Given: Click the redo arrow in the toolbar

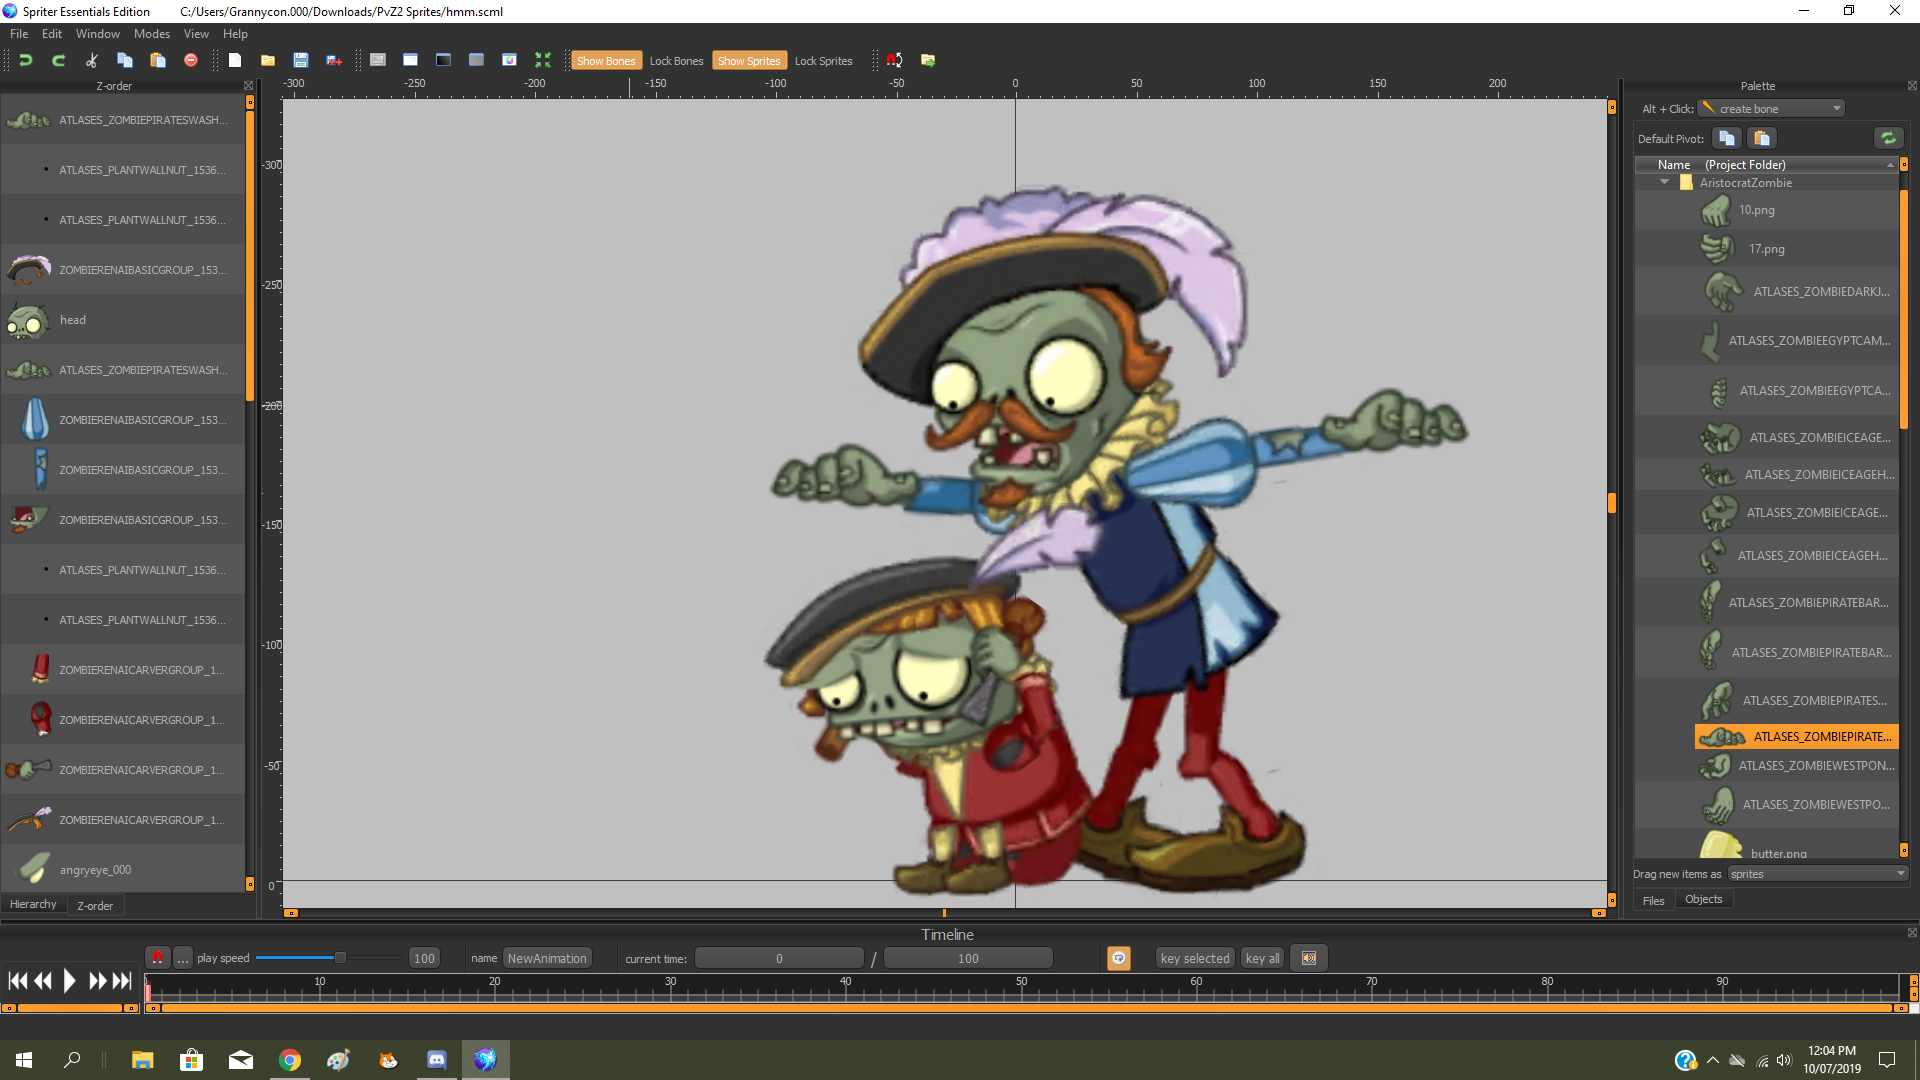Looking at the screenshot, I should coord(58,60).
